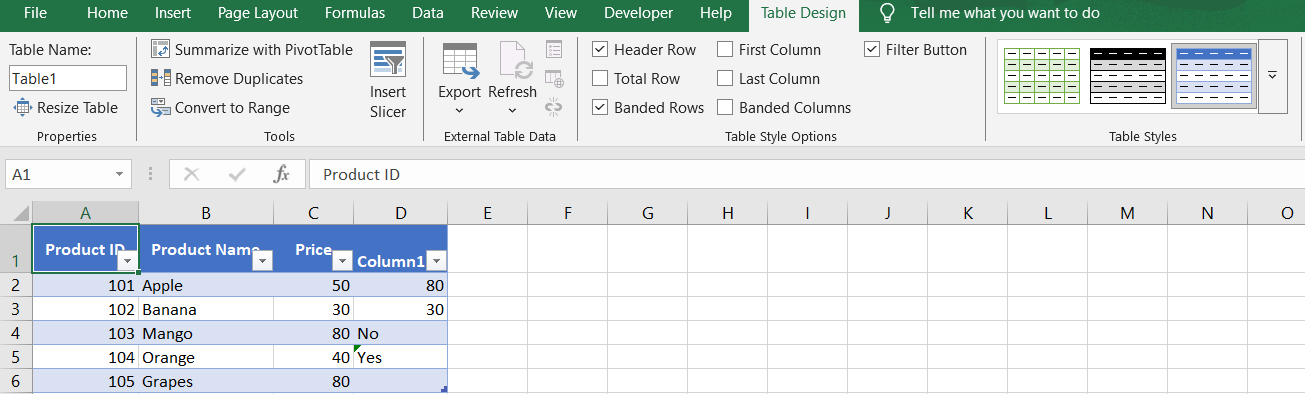Click the Resize Table icon
The width and height of the screenshot is (1305, 394).
22,107
